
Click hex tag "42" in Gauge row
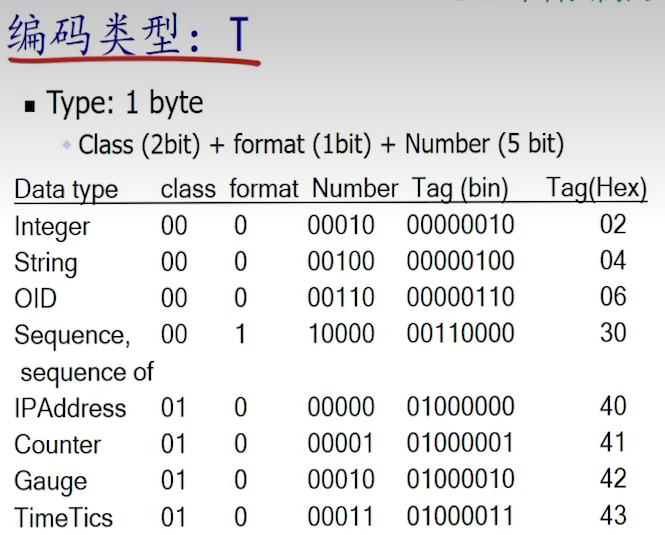click(613, 479)
